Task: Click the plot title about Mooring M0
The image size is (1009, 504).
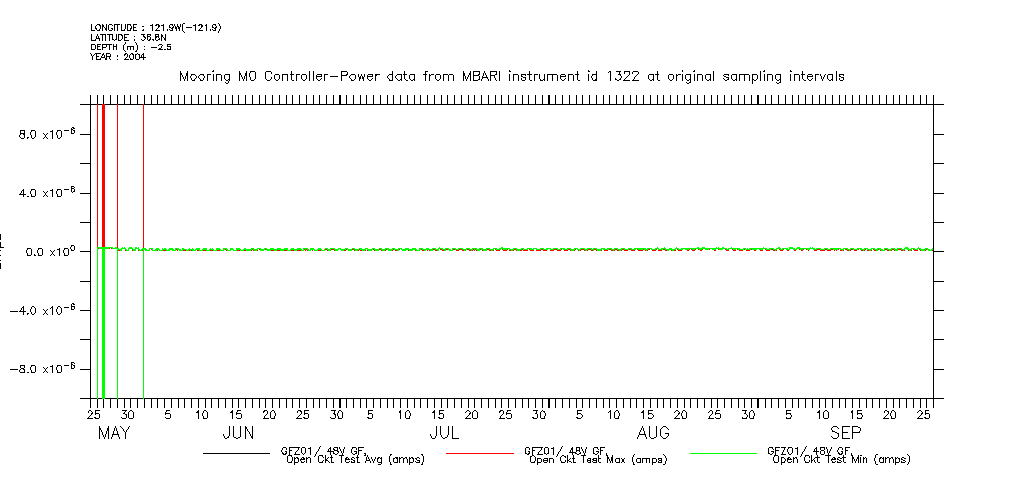Action: coord(511,76)
